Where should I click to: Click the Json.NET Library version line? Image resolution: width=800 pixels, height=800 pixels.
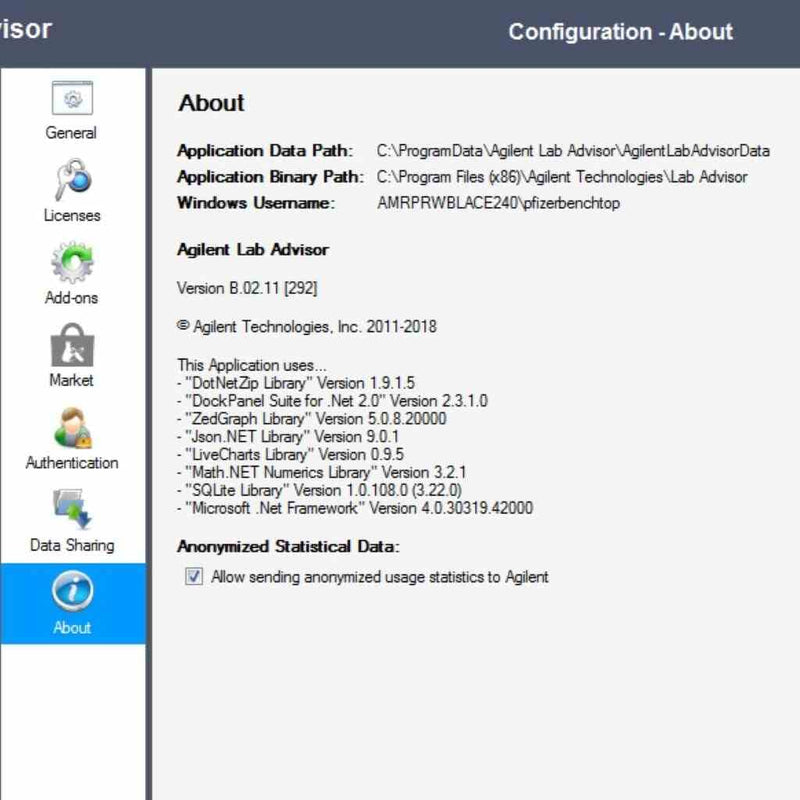pos(288,437)
